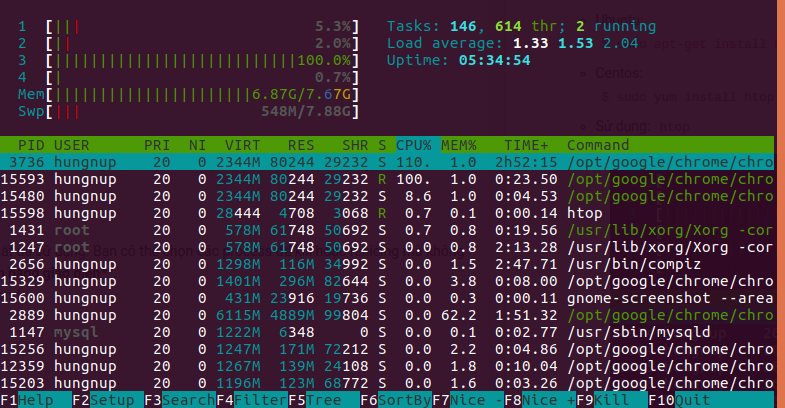The image size is (785, 408).
Task: Click the F1 Help function key
Action: pyautogui.click(x=36, y=400)
